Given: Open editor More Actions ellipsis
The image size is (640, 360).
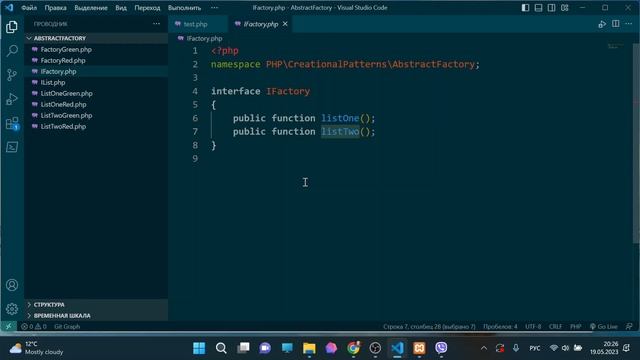Looking at the screenshot, I should [x=629, y=24].
